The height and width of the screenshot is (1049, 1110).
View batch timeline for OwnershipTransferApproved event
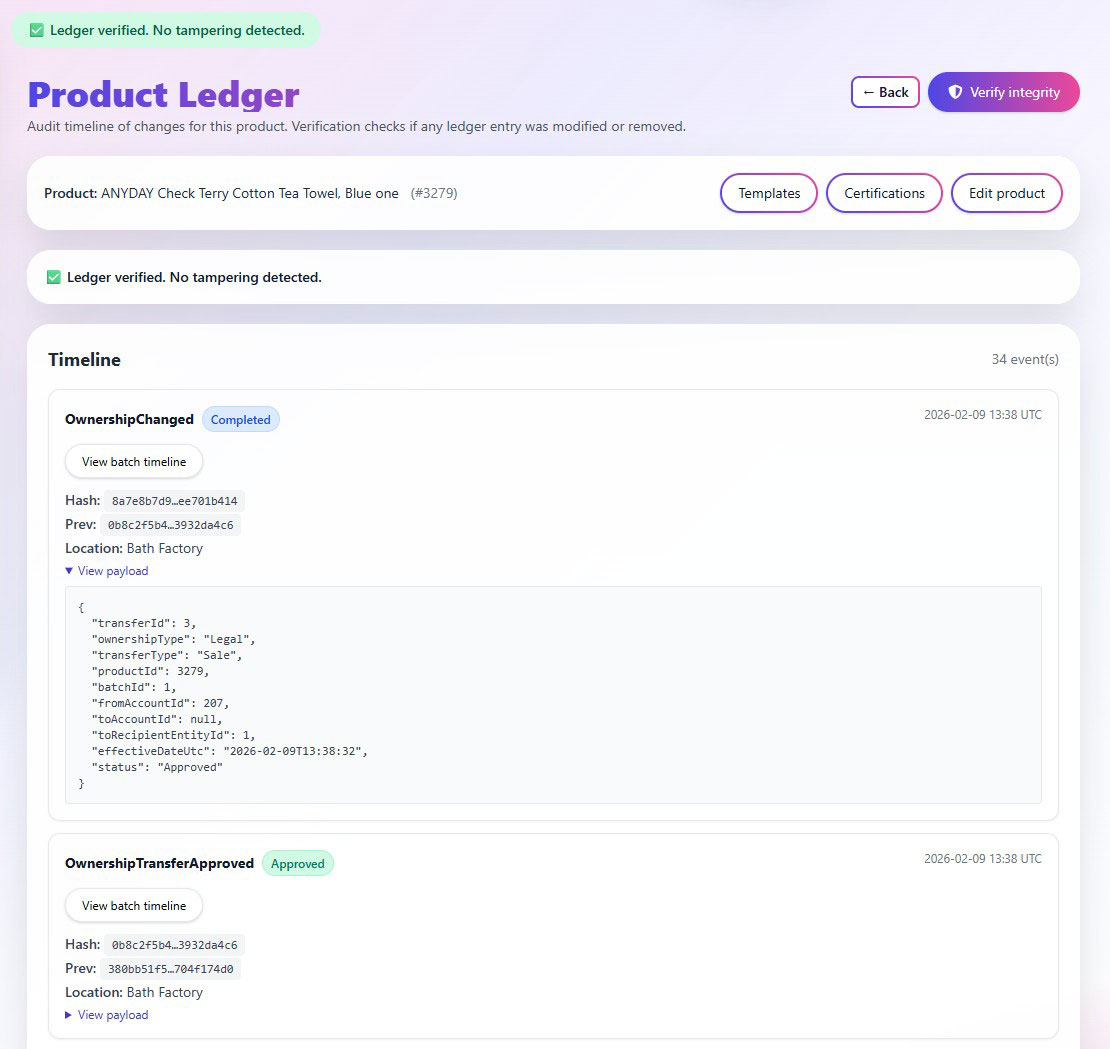point(134,906)
